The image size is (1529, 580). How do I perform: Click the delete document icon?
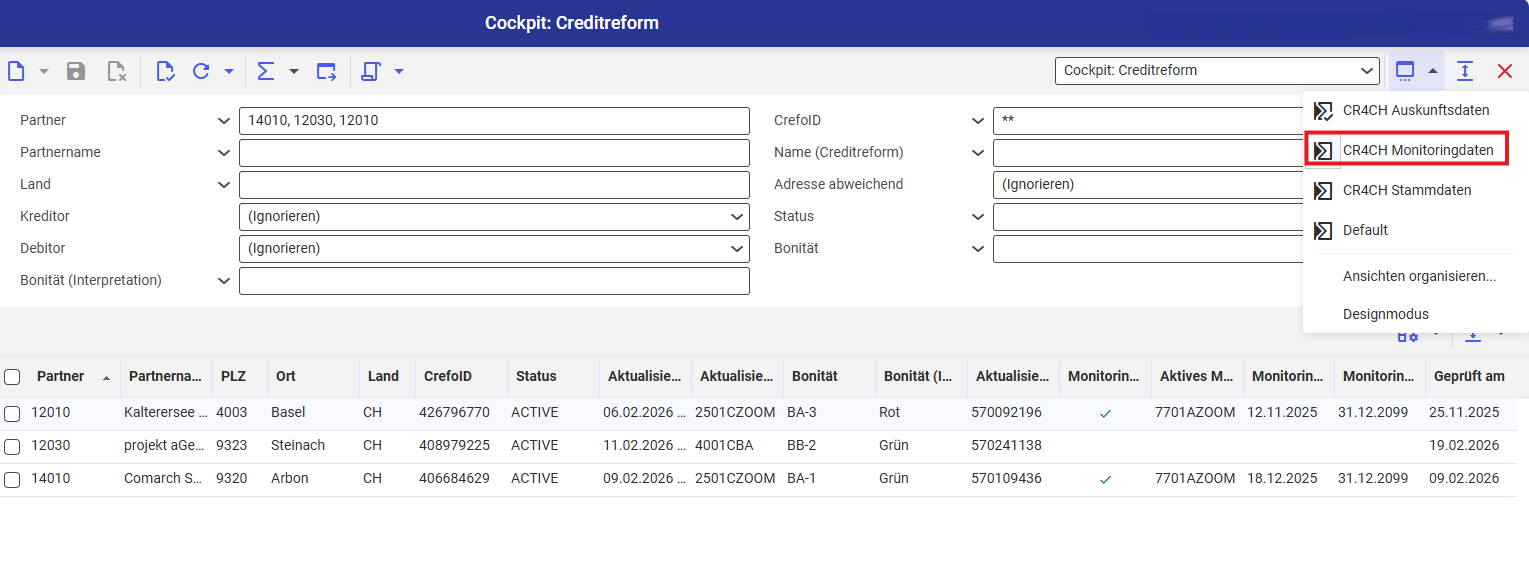click(x=117, y=71)
